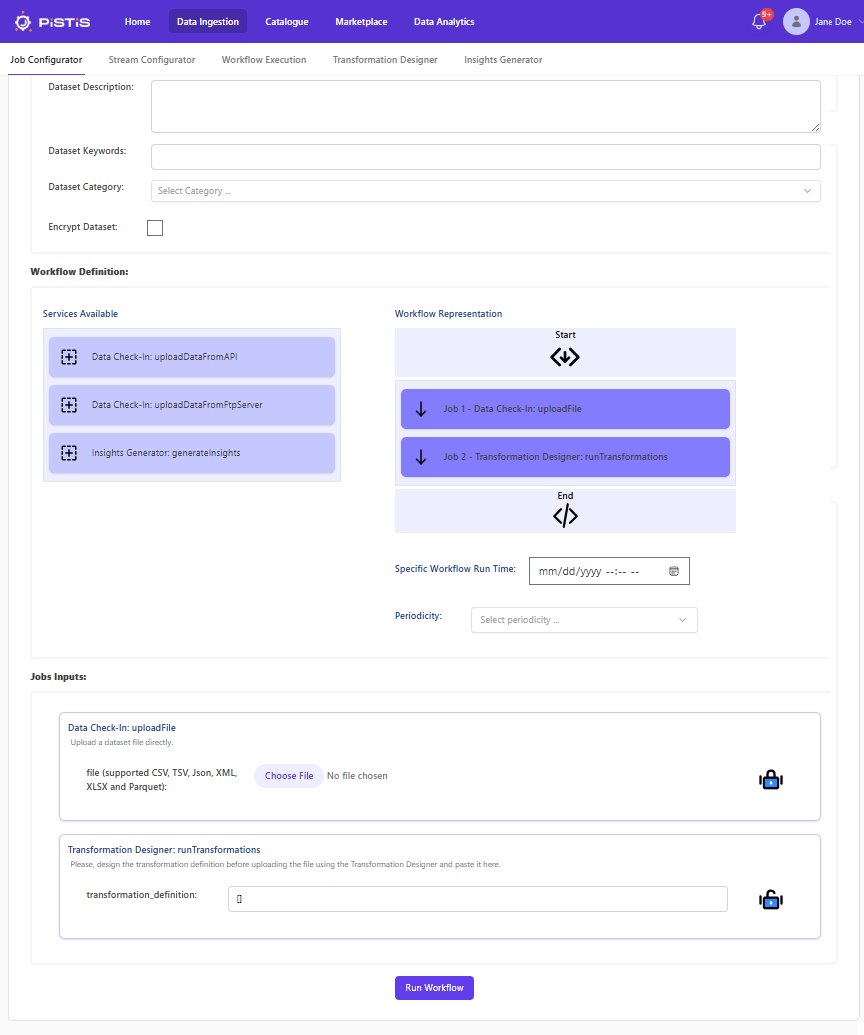864x1035 pixels.
Task: Click the Dataset Description text area
Action: tap(486, 106)
